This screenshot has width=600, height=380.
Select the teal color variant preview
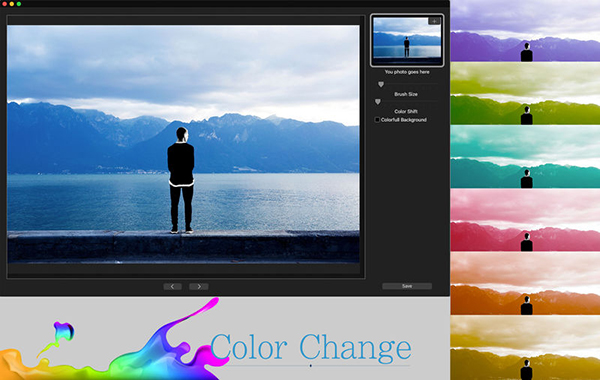tap(525, 157)
